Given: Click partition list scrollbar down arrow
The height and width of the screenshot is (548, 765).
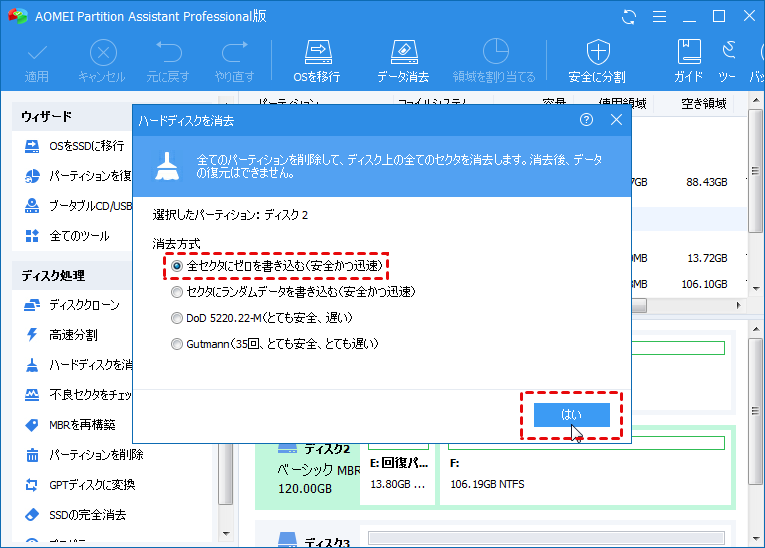Looking at the screenshot, I should pos(756,288).
